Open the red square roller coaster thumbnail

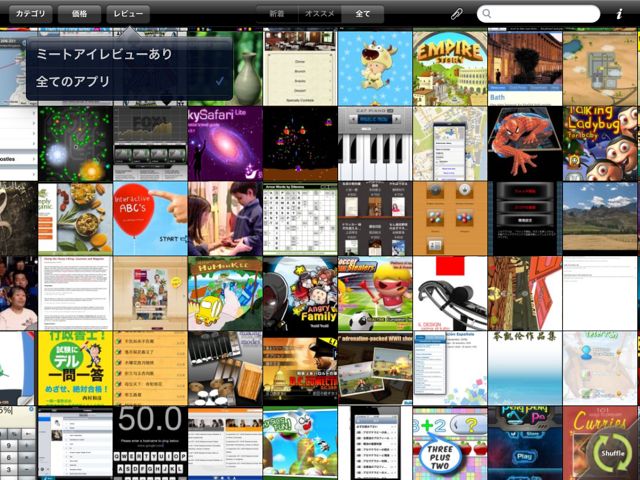(450, 293)
